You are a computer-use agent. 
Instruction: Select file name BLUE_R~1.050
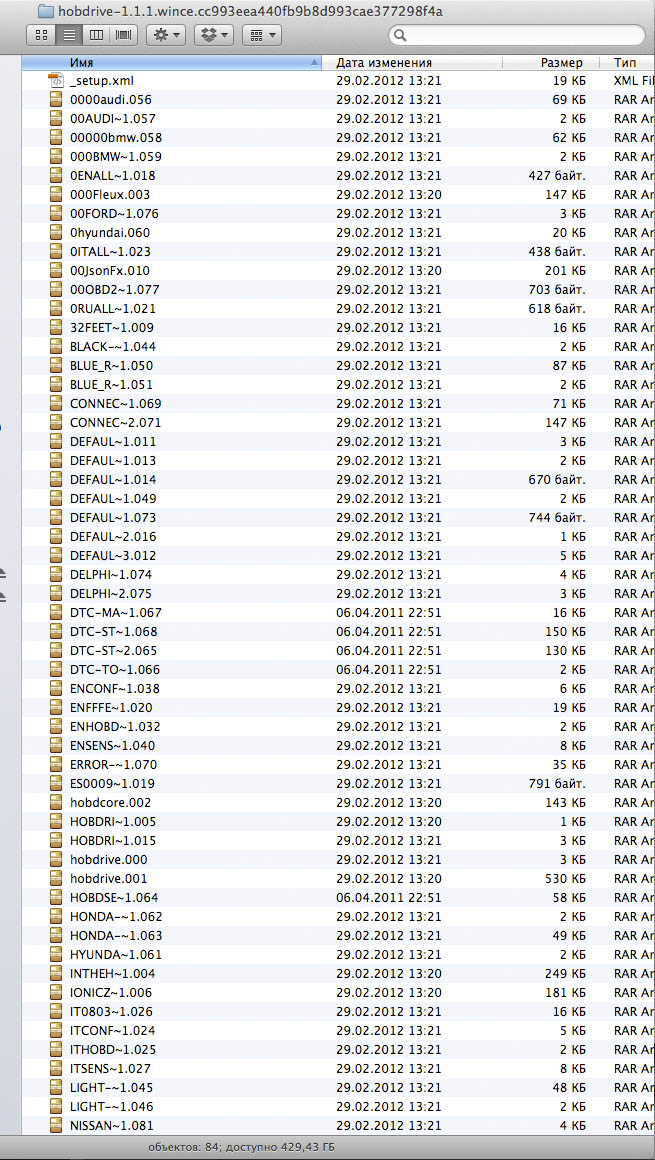pos(112,365)
